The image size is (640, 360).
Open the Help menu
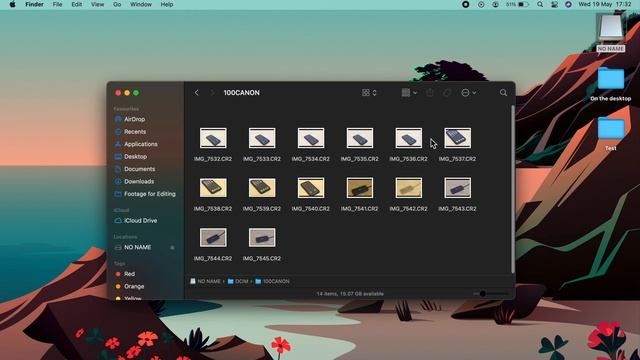tap(167, 4)
